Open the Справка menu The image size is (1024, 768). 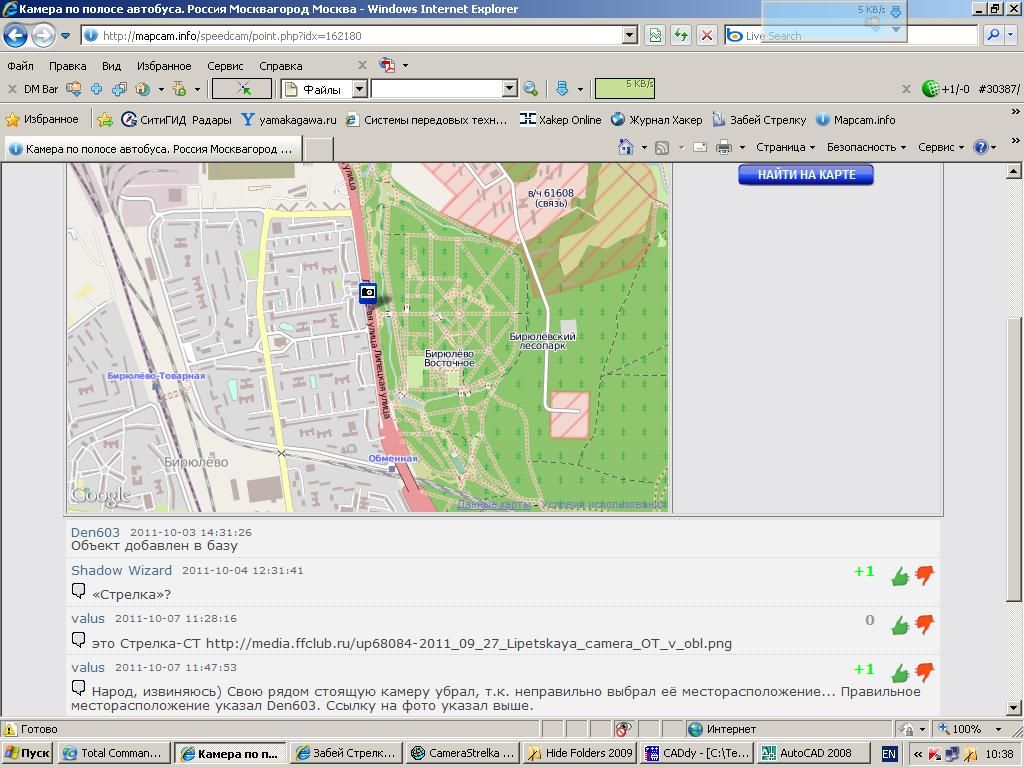point(281,66)
